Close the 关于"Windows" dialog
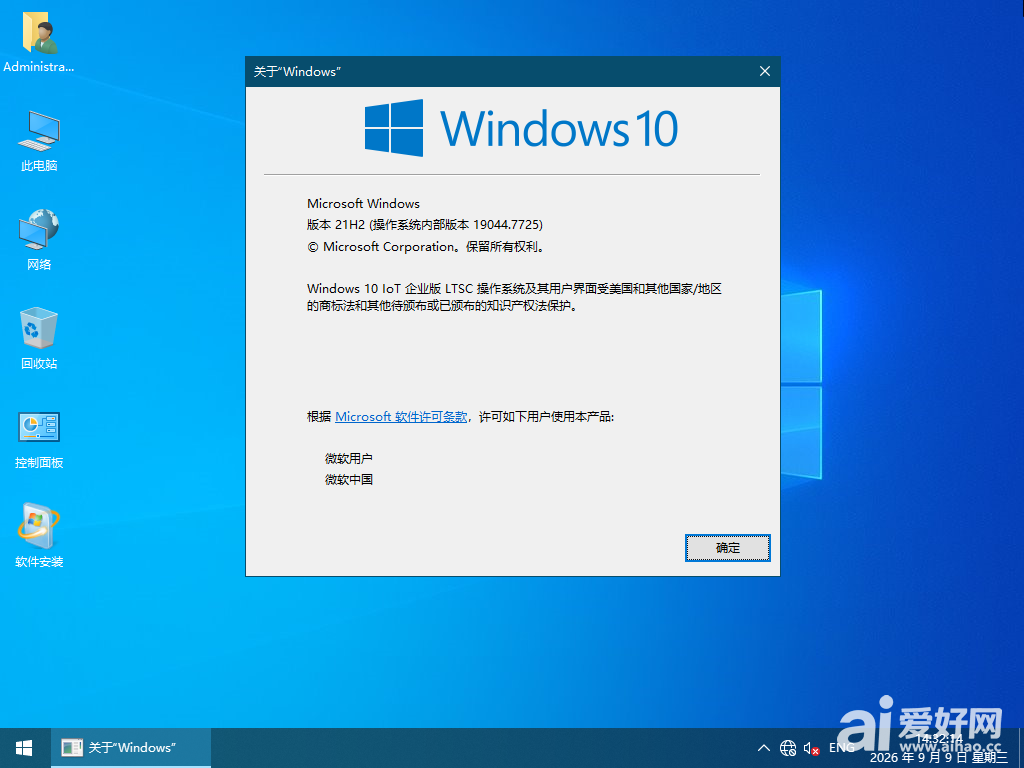Viewport: 1024px width, 768px height. point(765,71)
